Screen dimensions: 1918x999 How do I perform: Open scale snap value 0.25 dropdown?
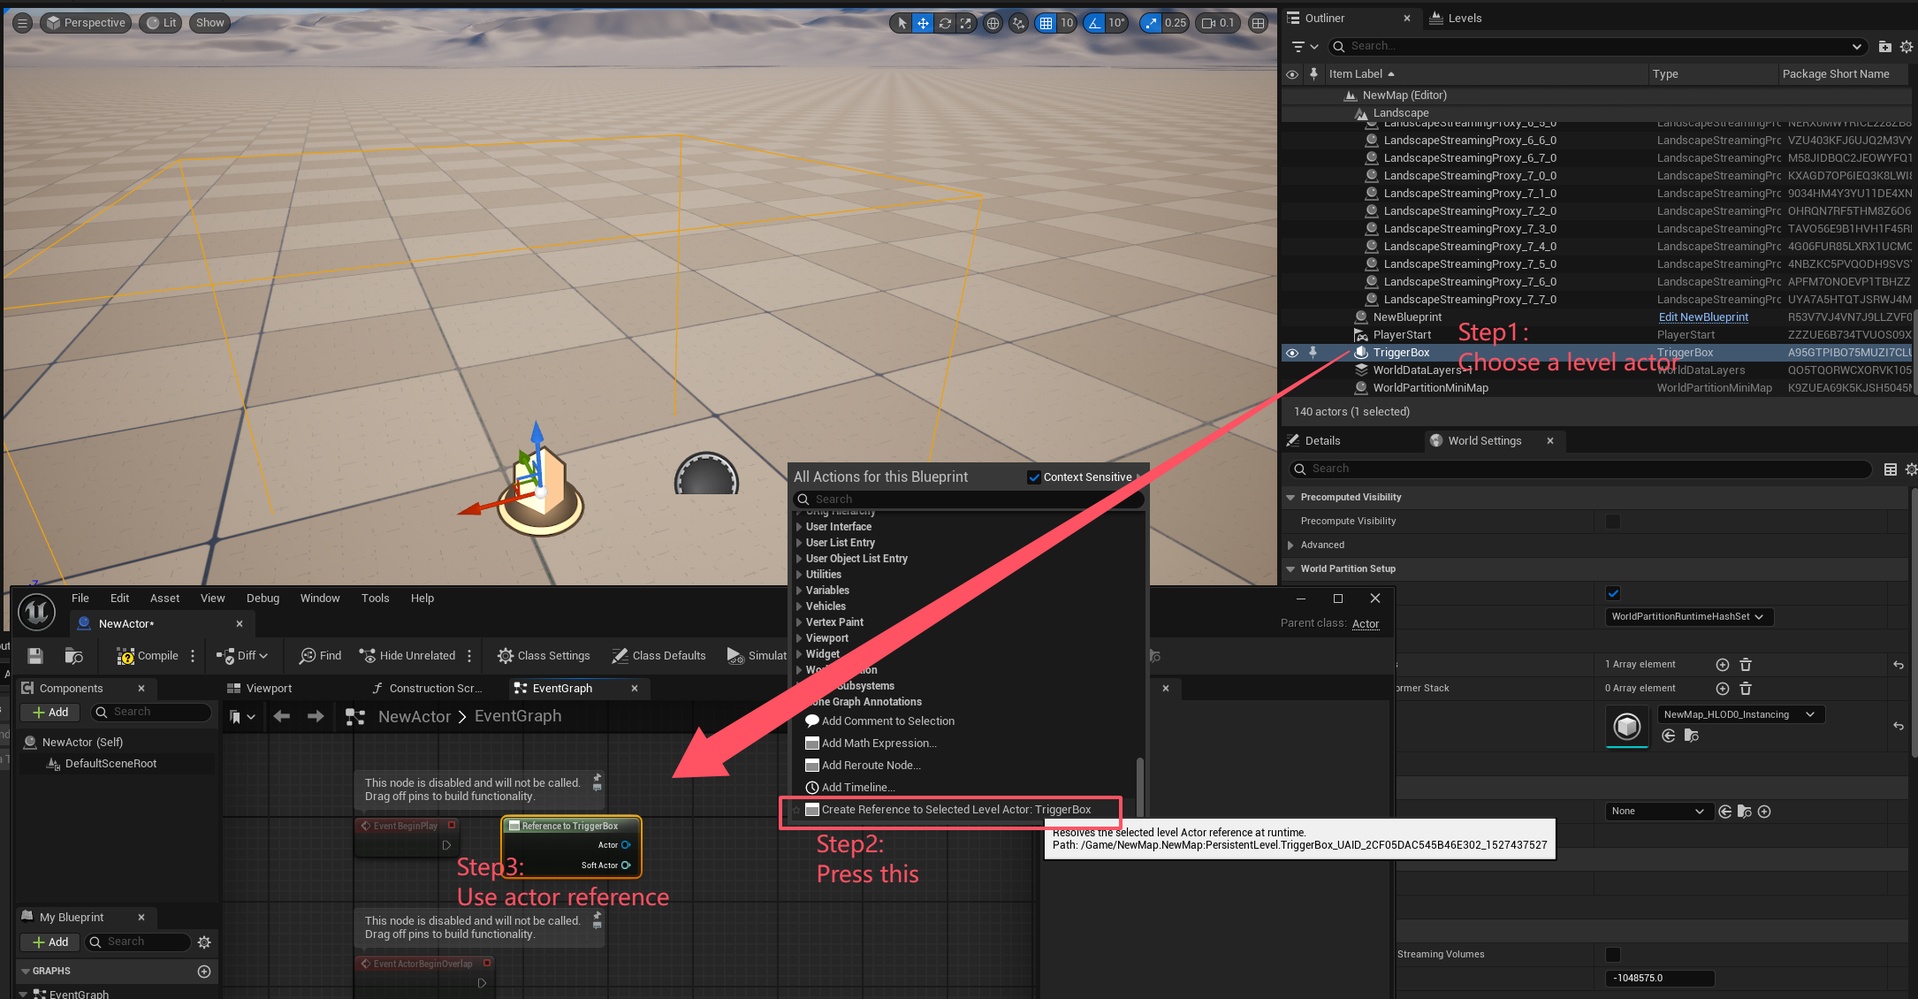[1176, 23]
